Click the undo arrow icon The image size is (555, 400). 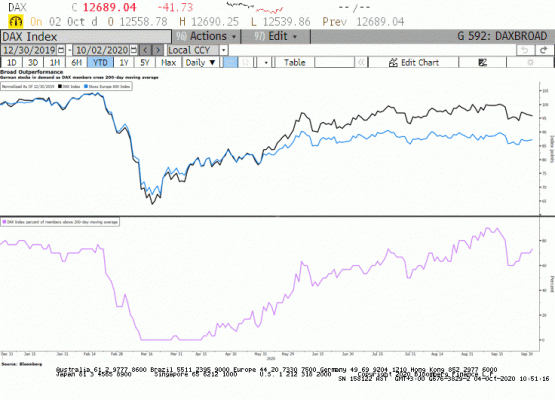525,50
